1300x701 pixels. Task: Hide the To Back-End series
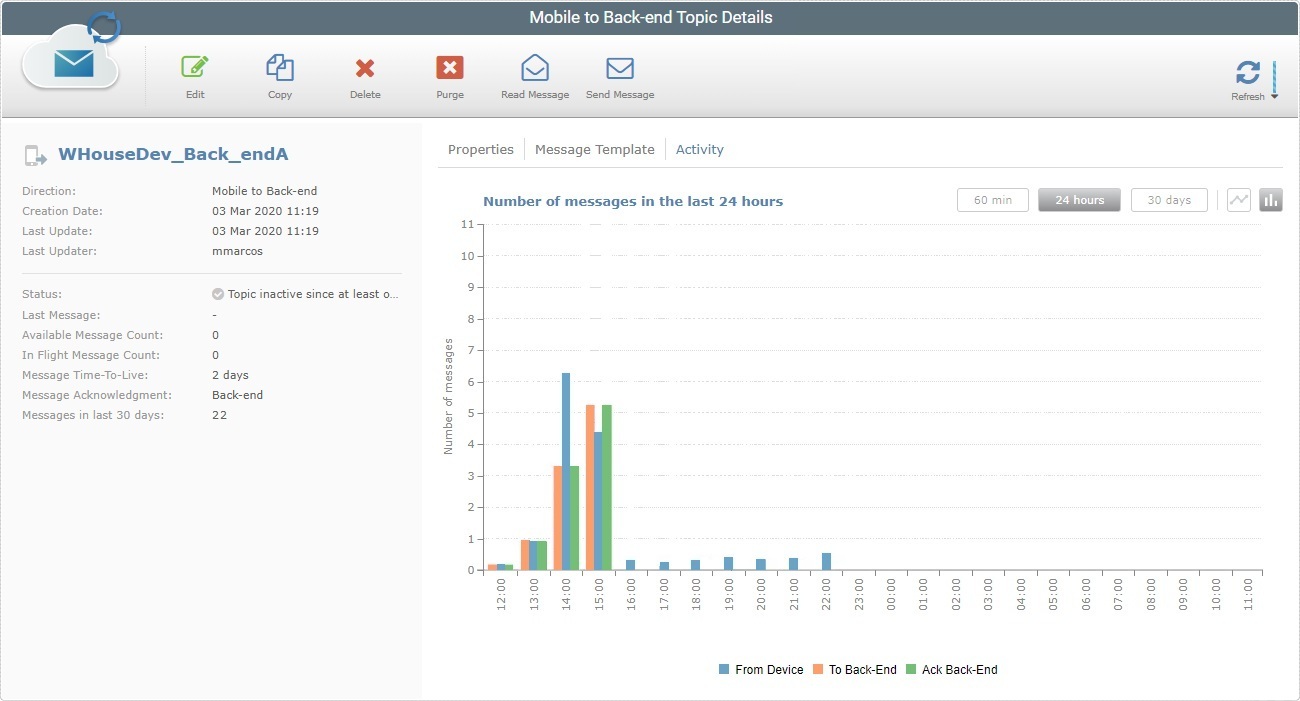pyautogui.click(x=855, y=669)
